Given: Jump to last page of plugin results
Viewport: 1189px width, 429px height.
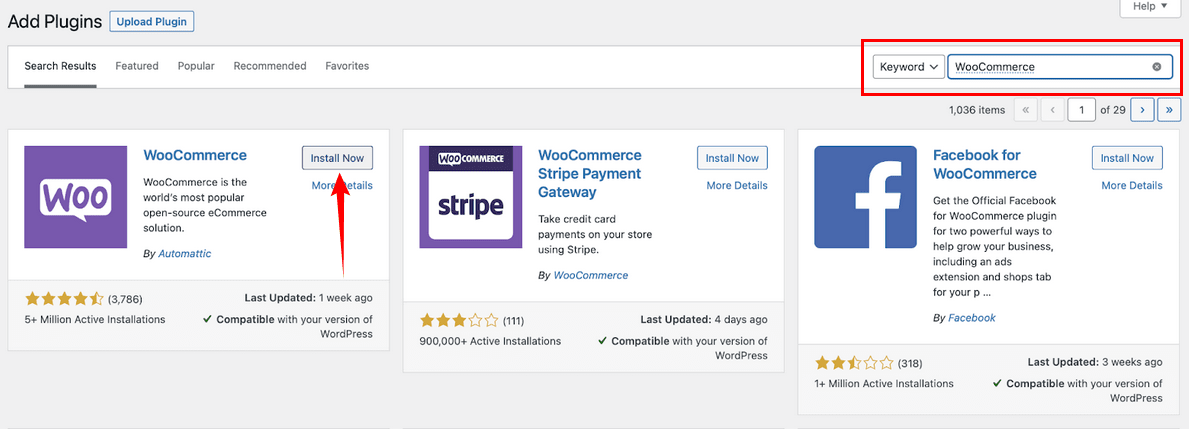Looking at the screenshot, I should [x=1170, y=109].
